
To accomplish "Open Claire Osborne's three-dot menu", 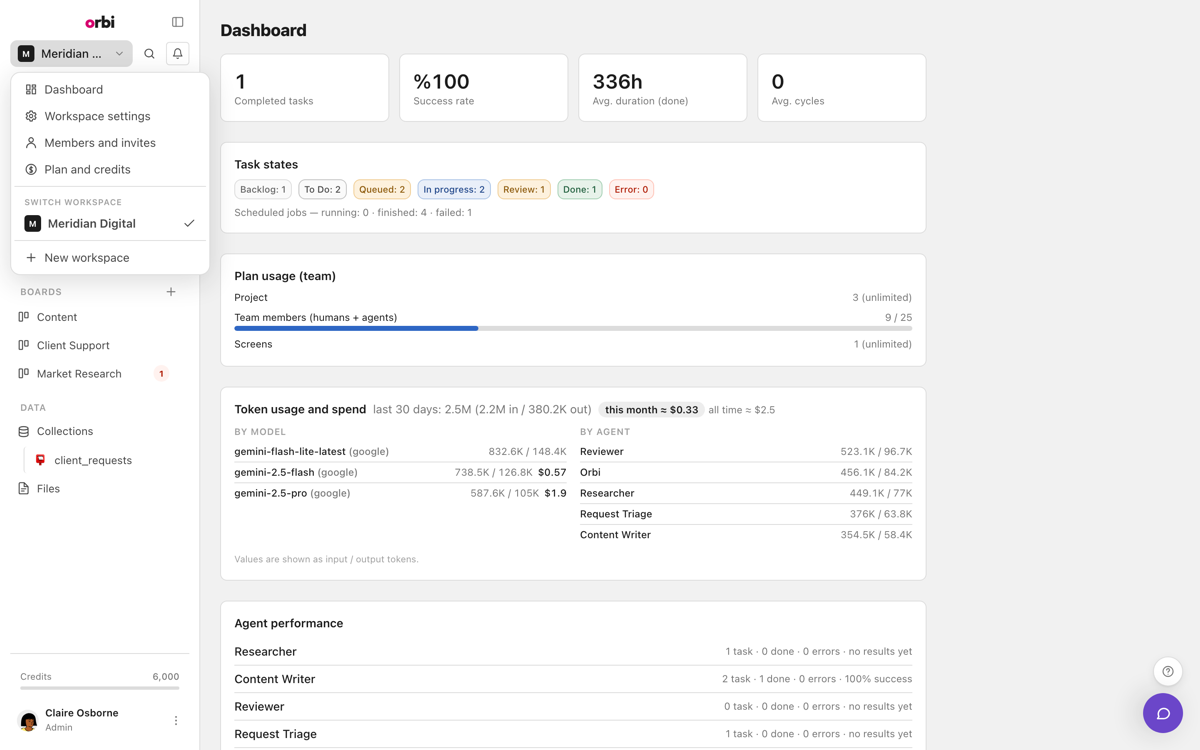I will [176, 720].
